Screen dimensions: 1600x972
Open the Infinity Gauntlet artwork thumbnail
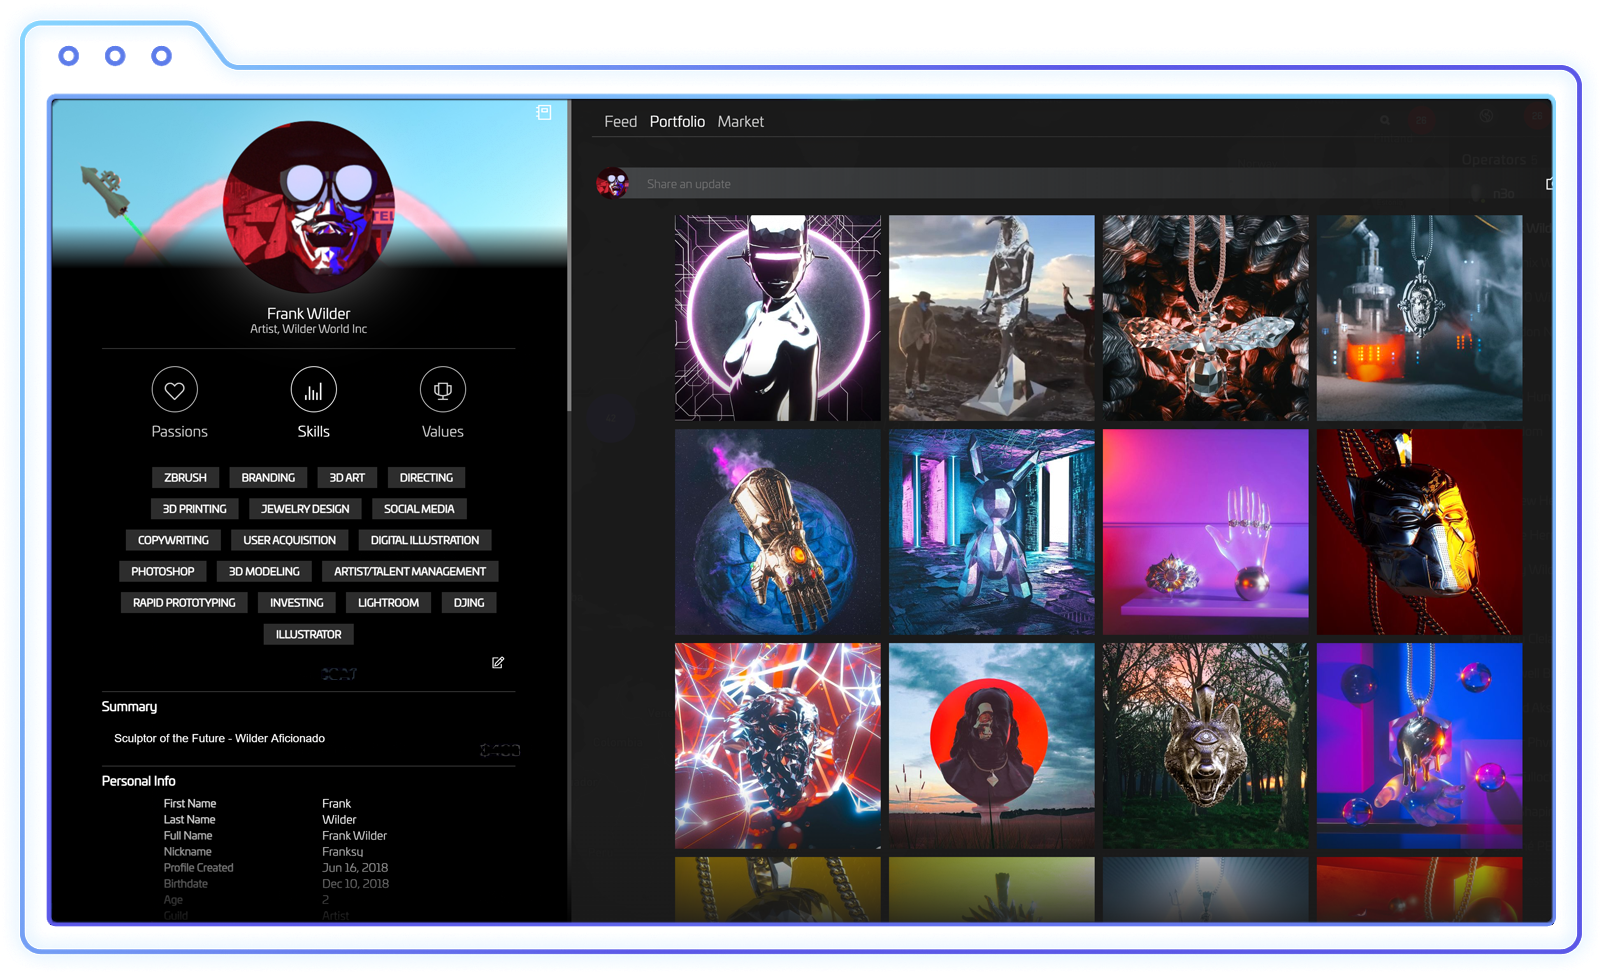point(778,532)
